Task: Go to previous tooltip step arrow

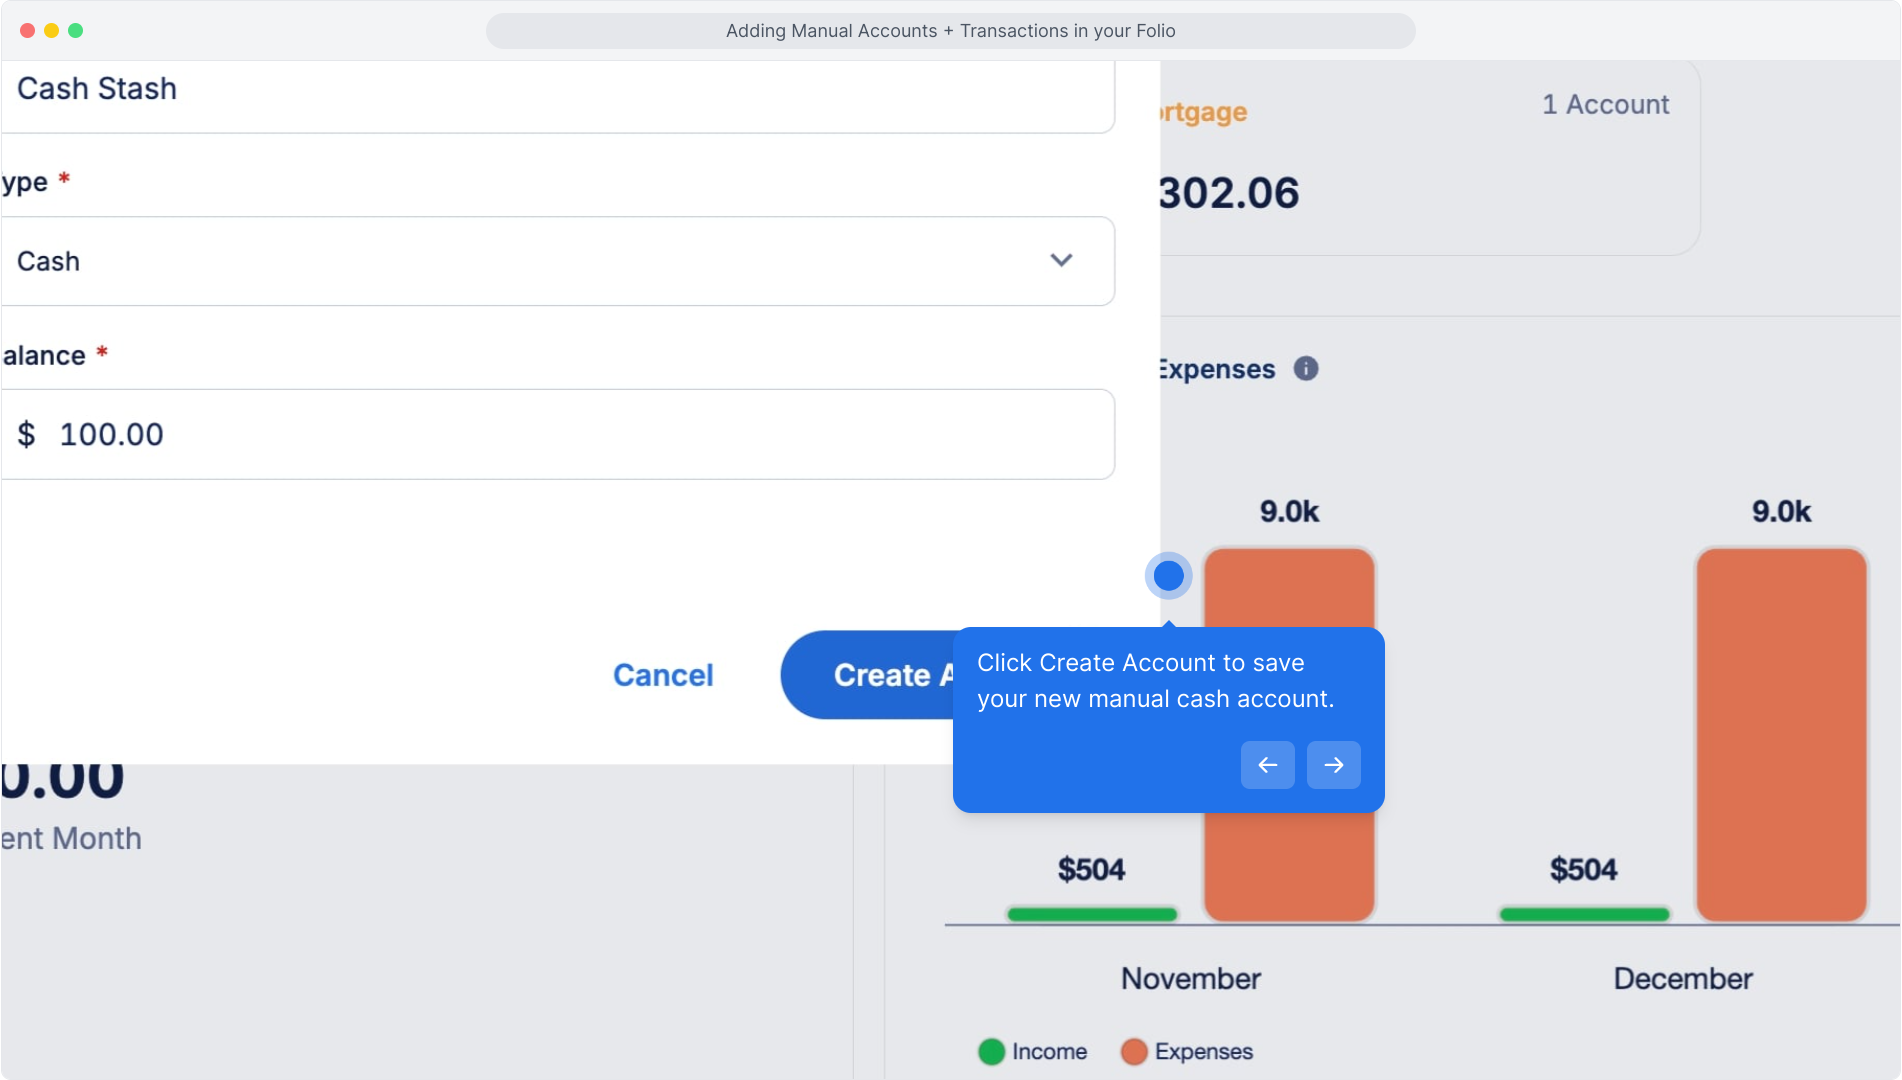Action: 1267,765
